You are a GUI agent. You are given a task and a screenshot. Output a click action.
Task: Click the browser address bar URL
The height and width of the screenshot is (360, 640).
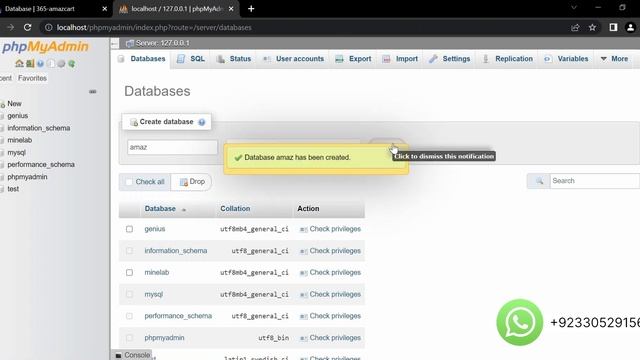coord(154,28)
